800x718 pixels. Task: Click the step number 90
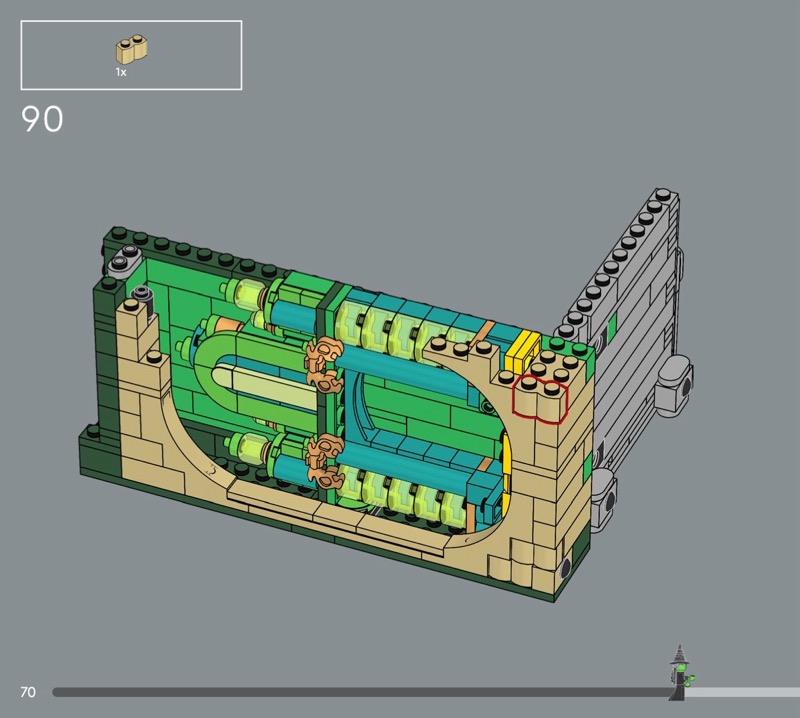click(42, 120)
